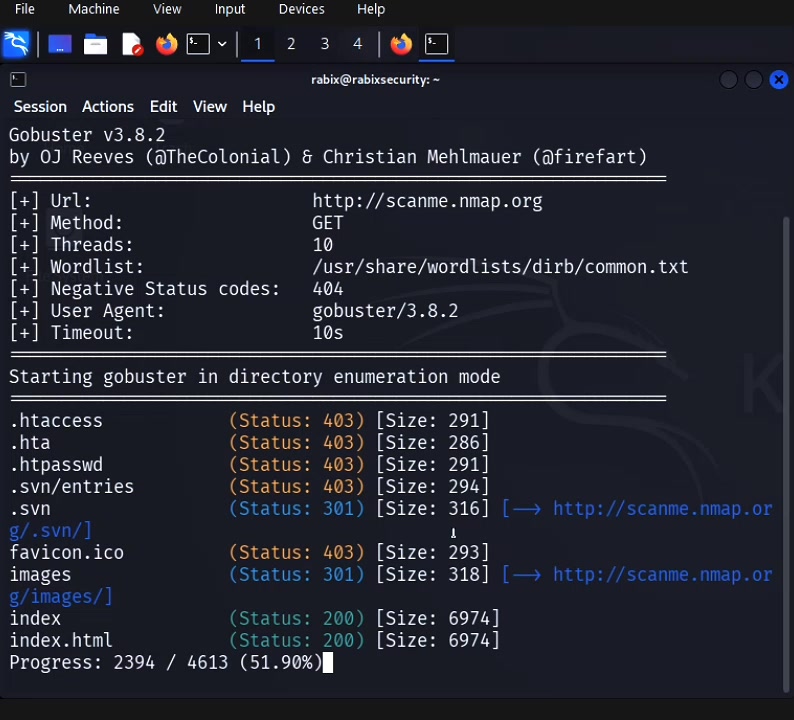Open the VirtualBox Devices menu
The height and width of the screenshot is (720, 794).
(x=301, y=9)
